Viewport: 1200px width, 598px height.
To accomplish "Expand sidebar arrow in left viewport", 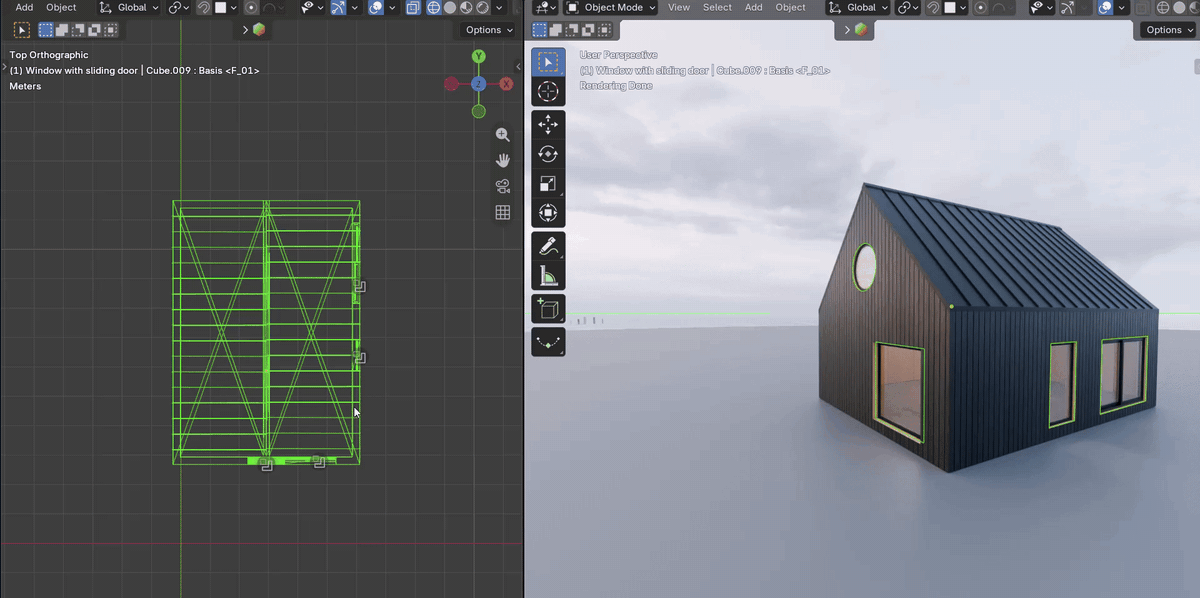I will point(518,67).
